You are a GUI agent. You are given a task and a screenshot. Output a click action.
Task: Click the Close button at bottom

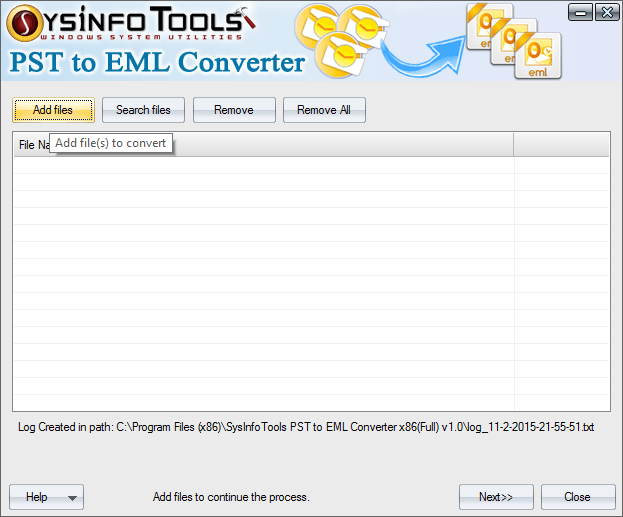578,497
